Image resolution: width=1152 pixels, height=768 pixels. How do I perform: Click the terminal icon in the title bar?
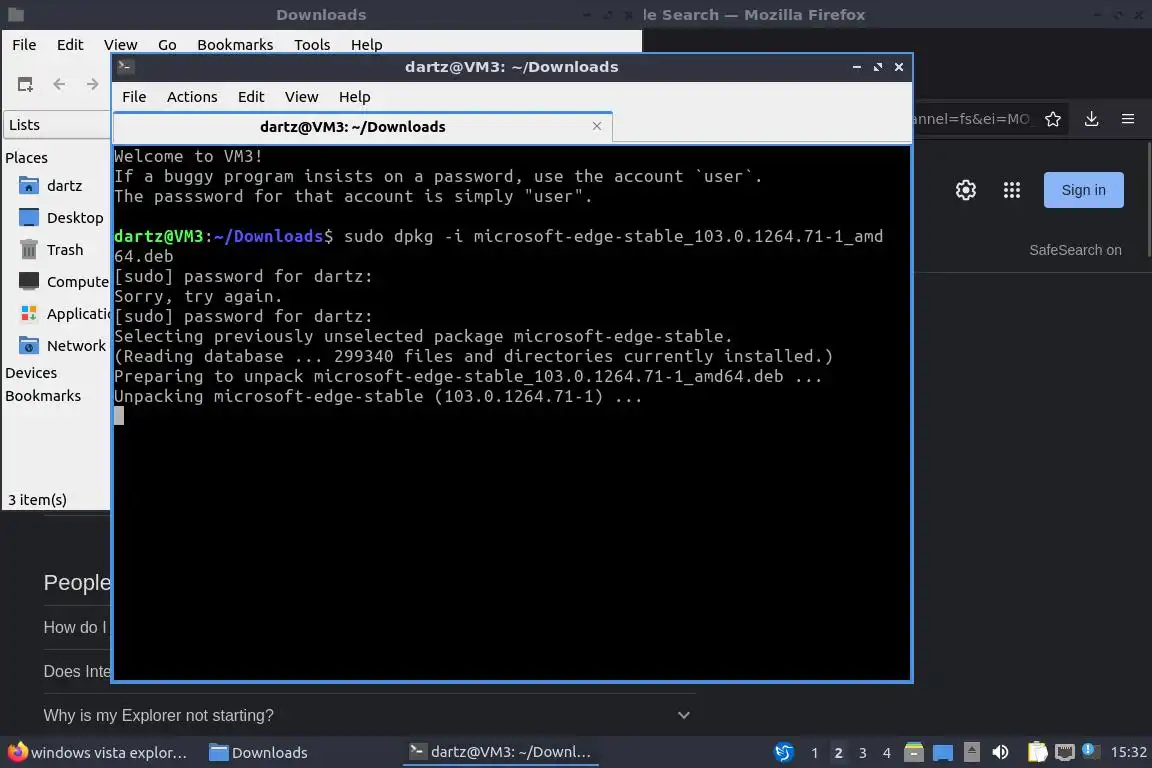pyautogui.click(x=125, y=67)
